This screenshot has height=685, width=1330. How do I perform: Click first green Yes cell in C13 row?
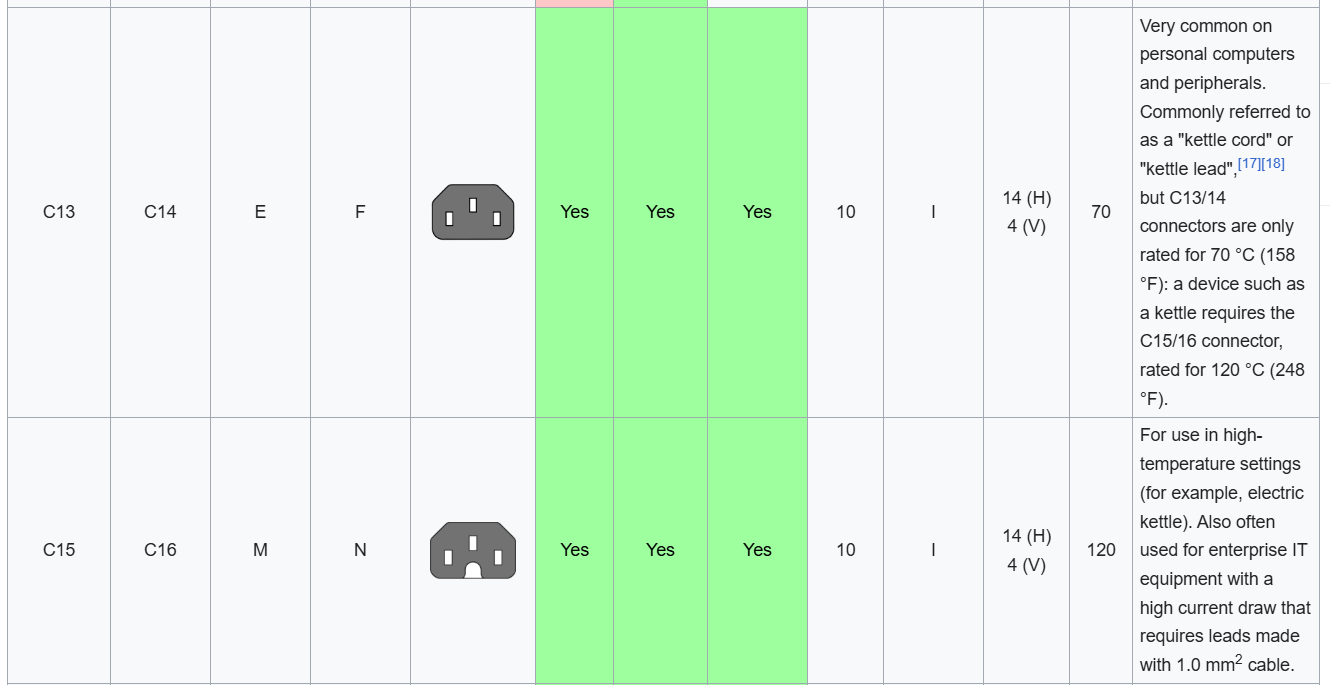(x=575, y=212)
